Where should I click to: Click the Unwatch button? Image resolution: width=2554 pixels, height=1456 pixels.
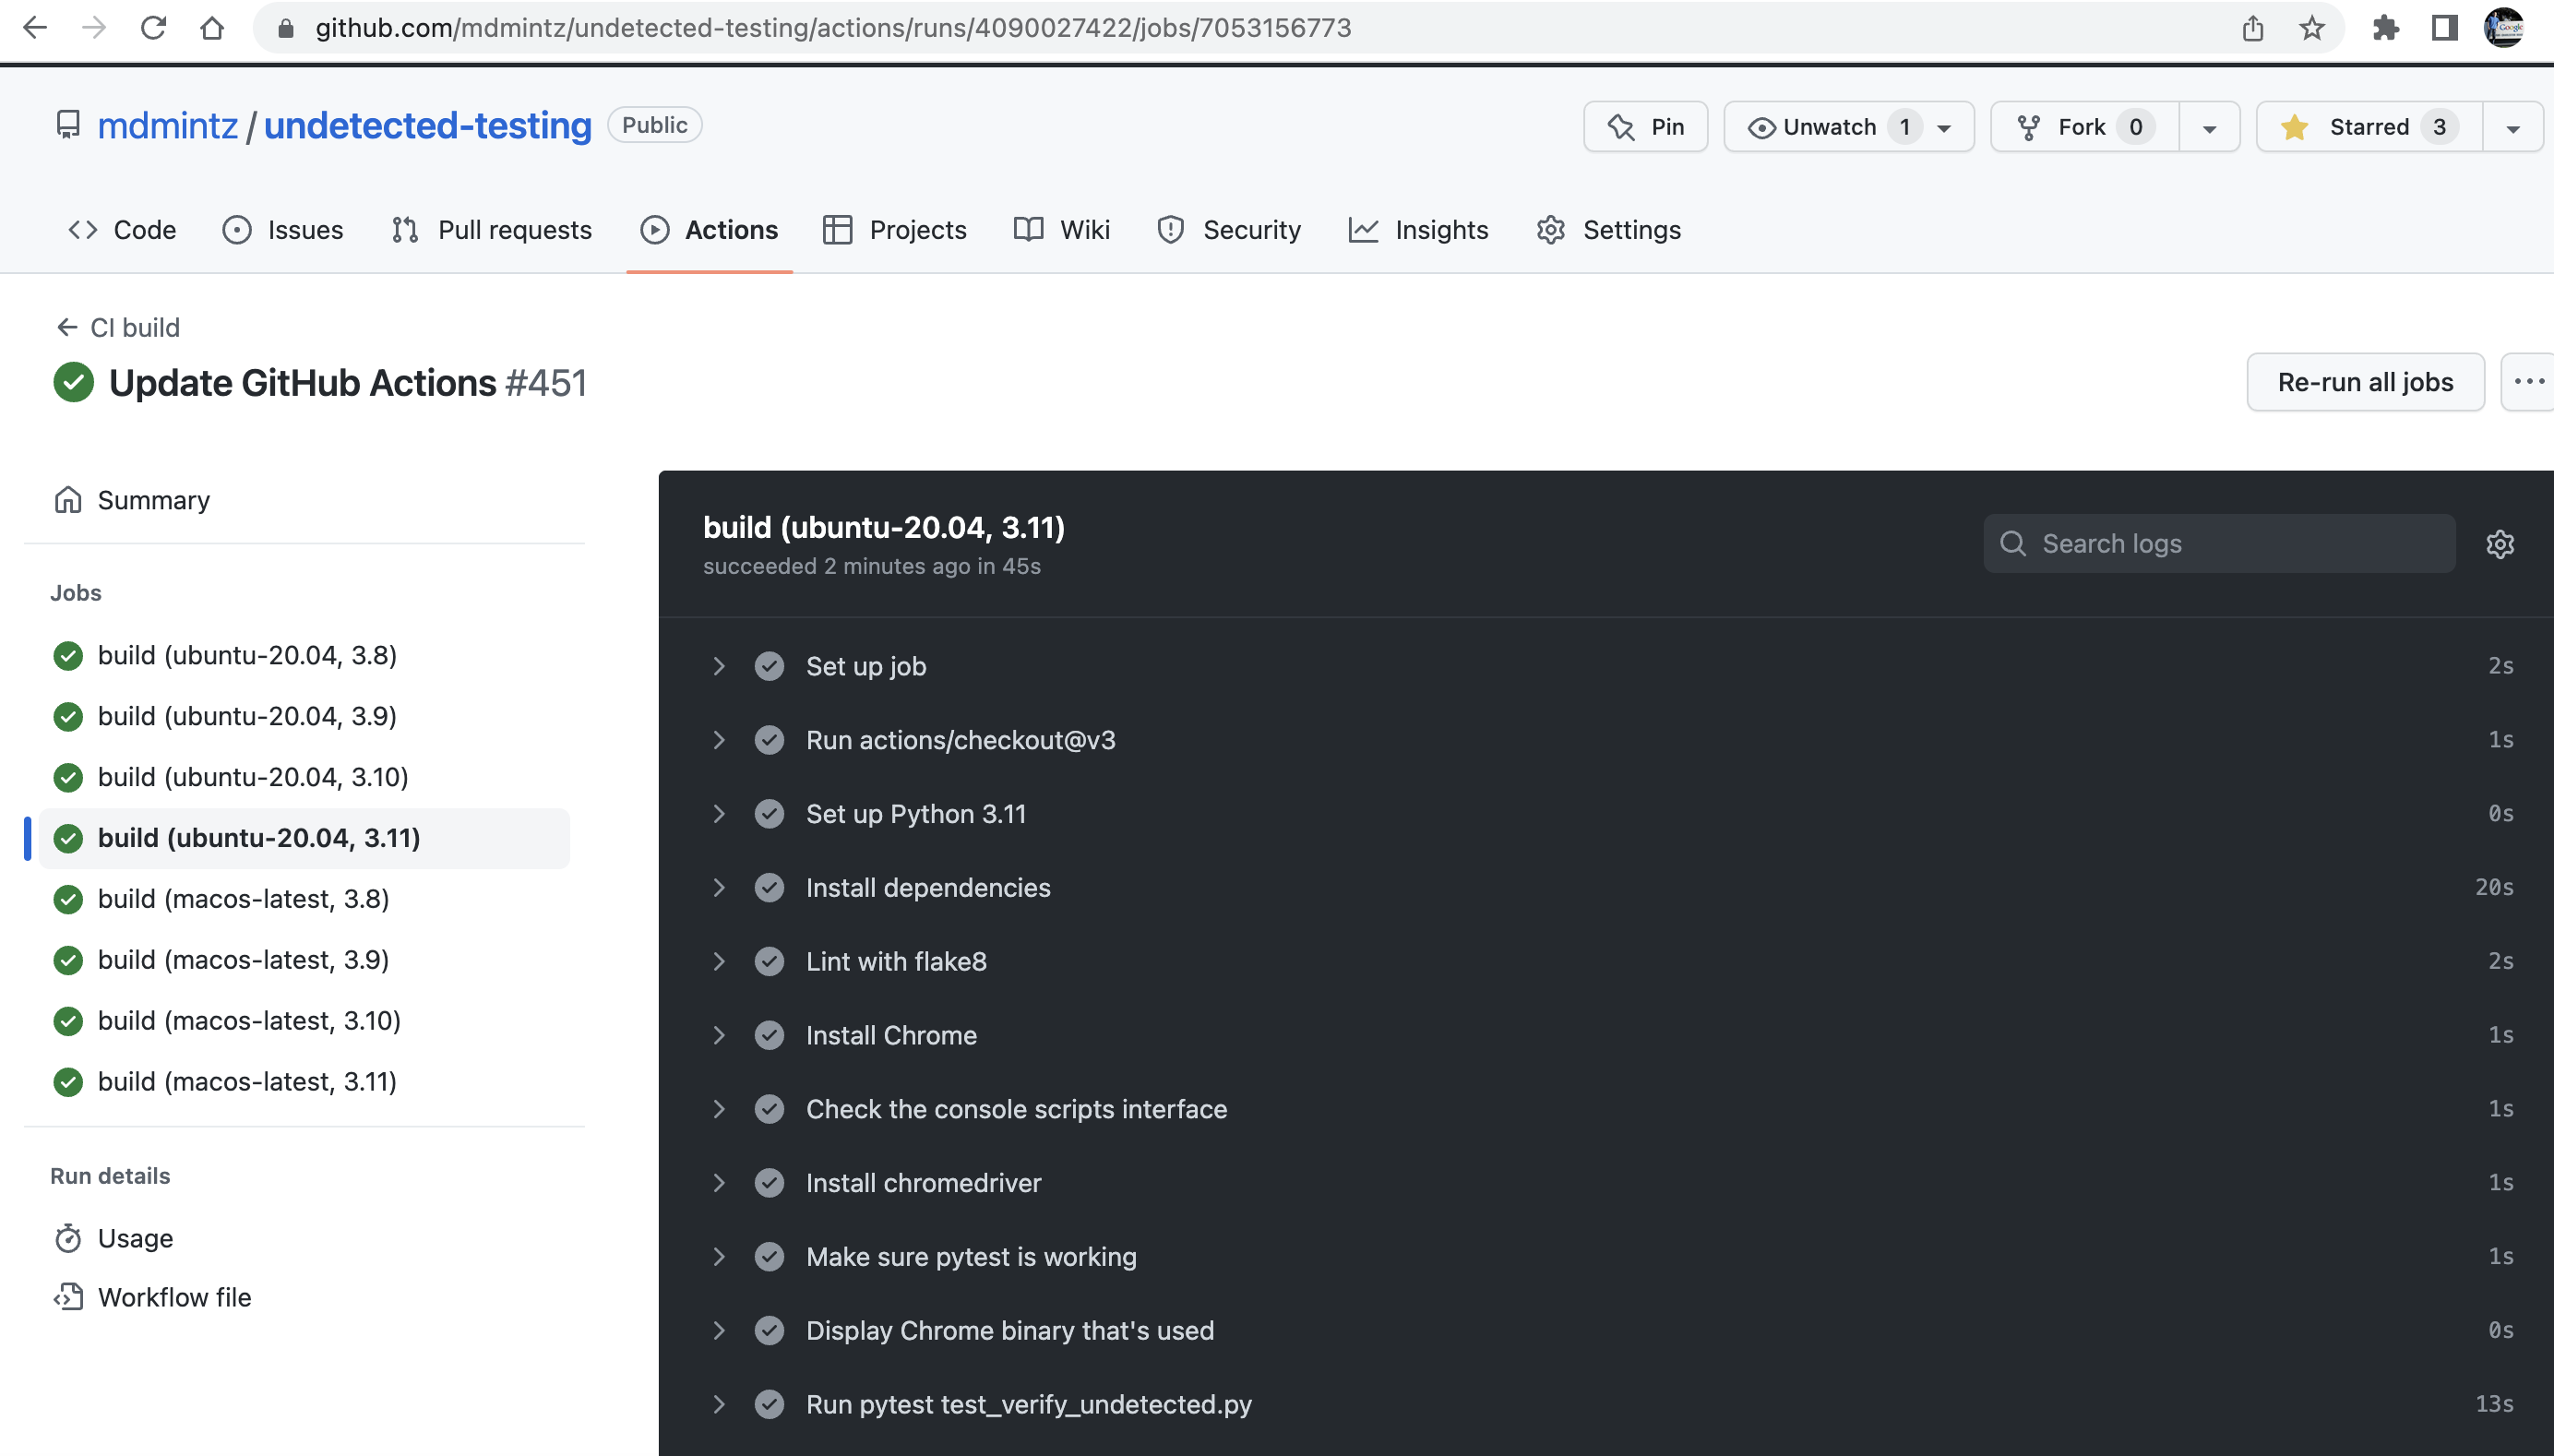point(1829,127)
